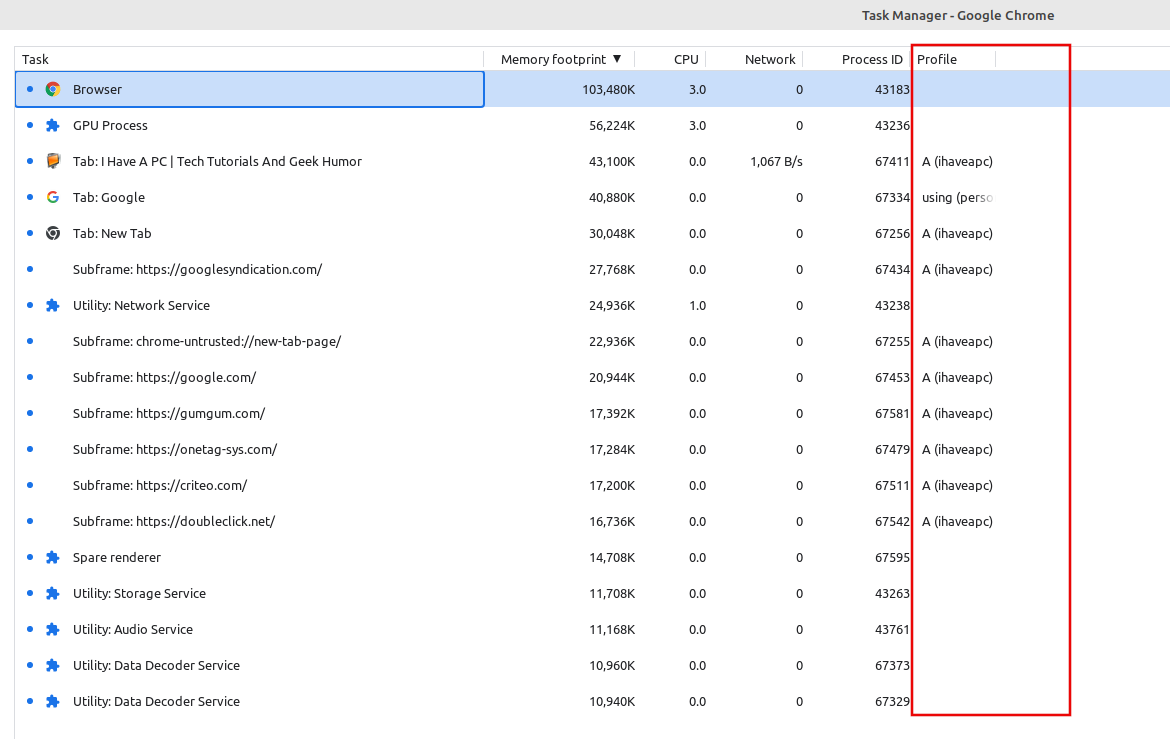Click the puzzle icon beside GPU Process
Screen dimensions: 1170x739
pyautogui.click(x=53, y=125)
